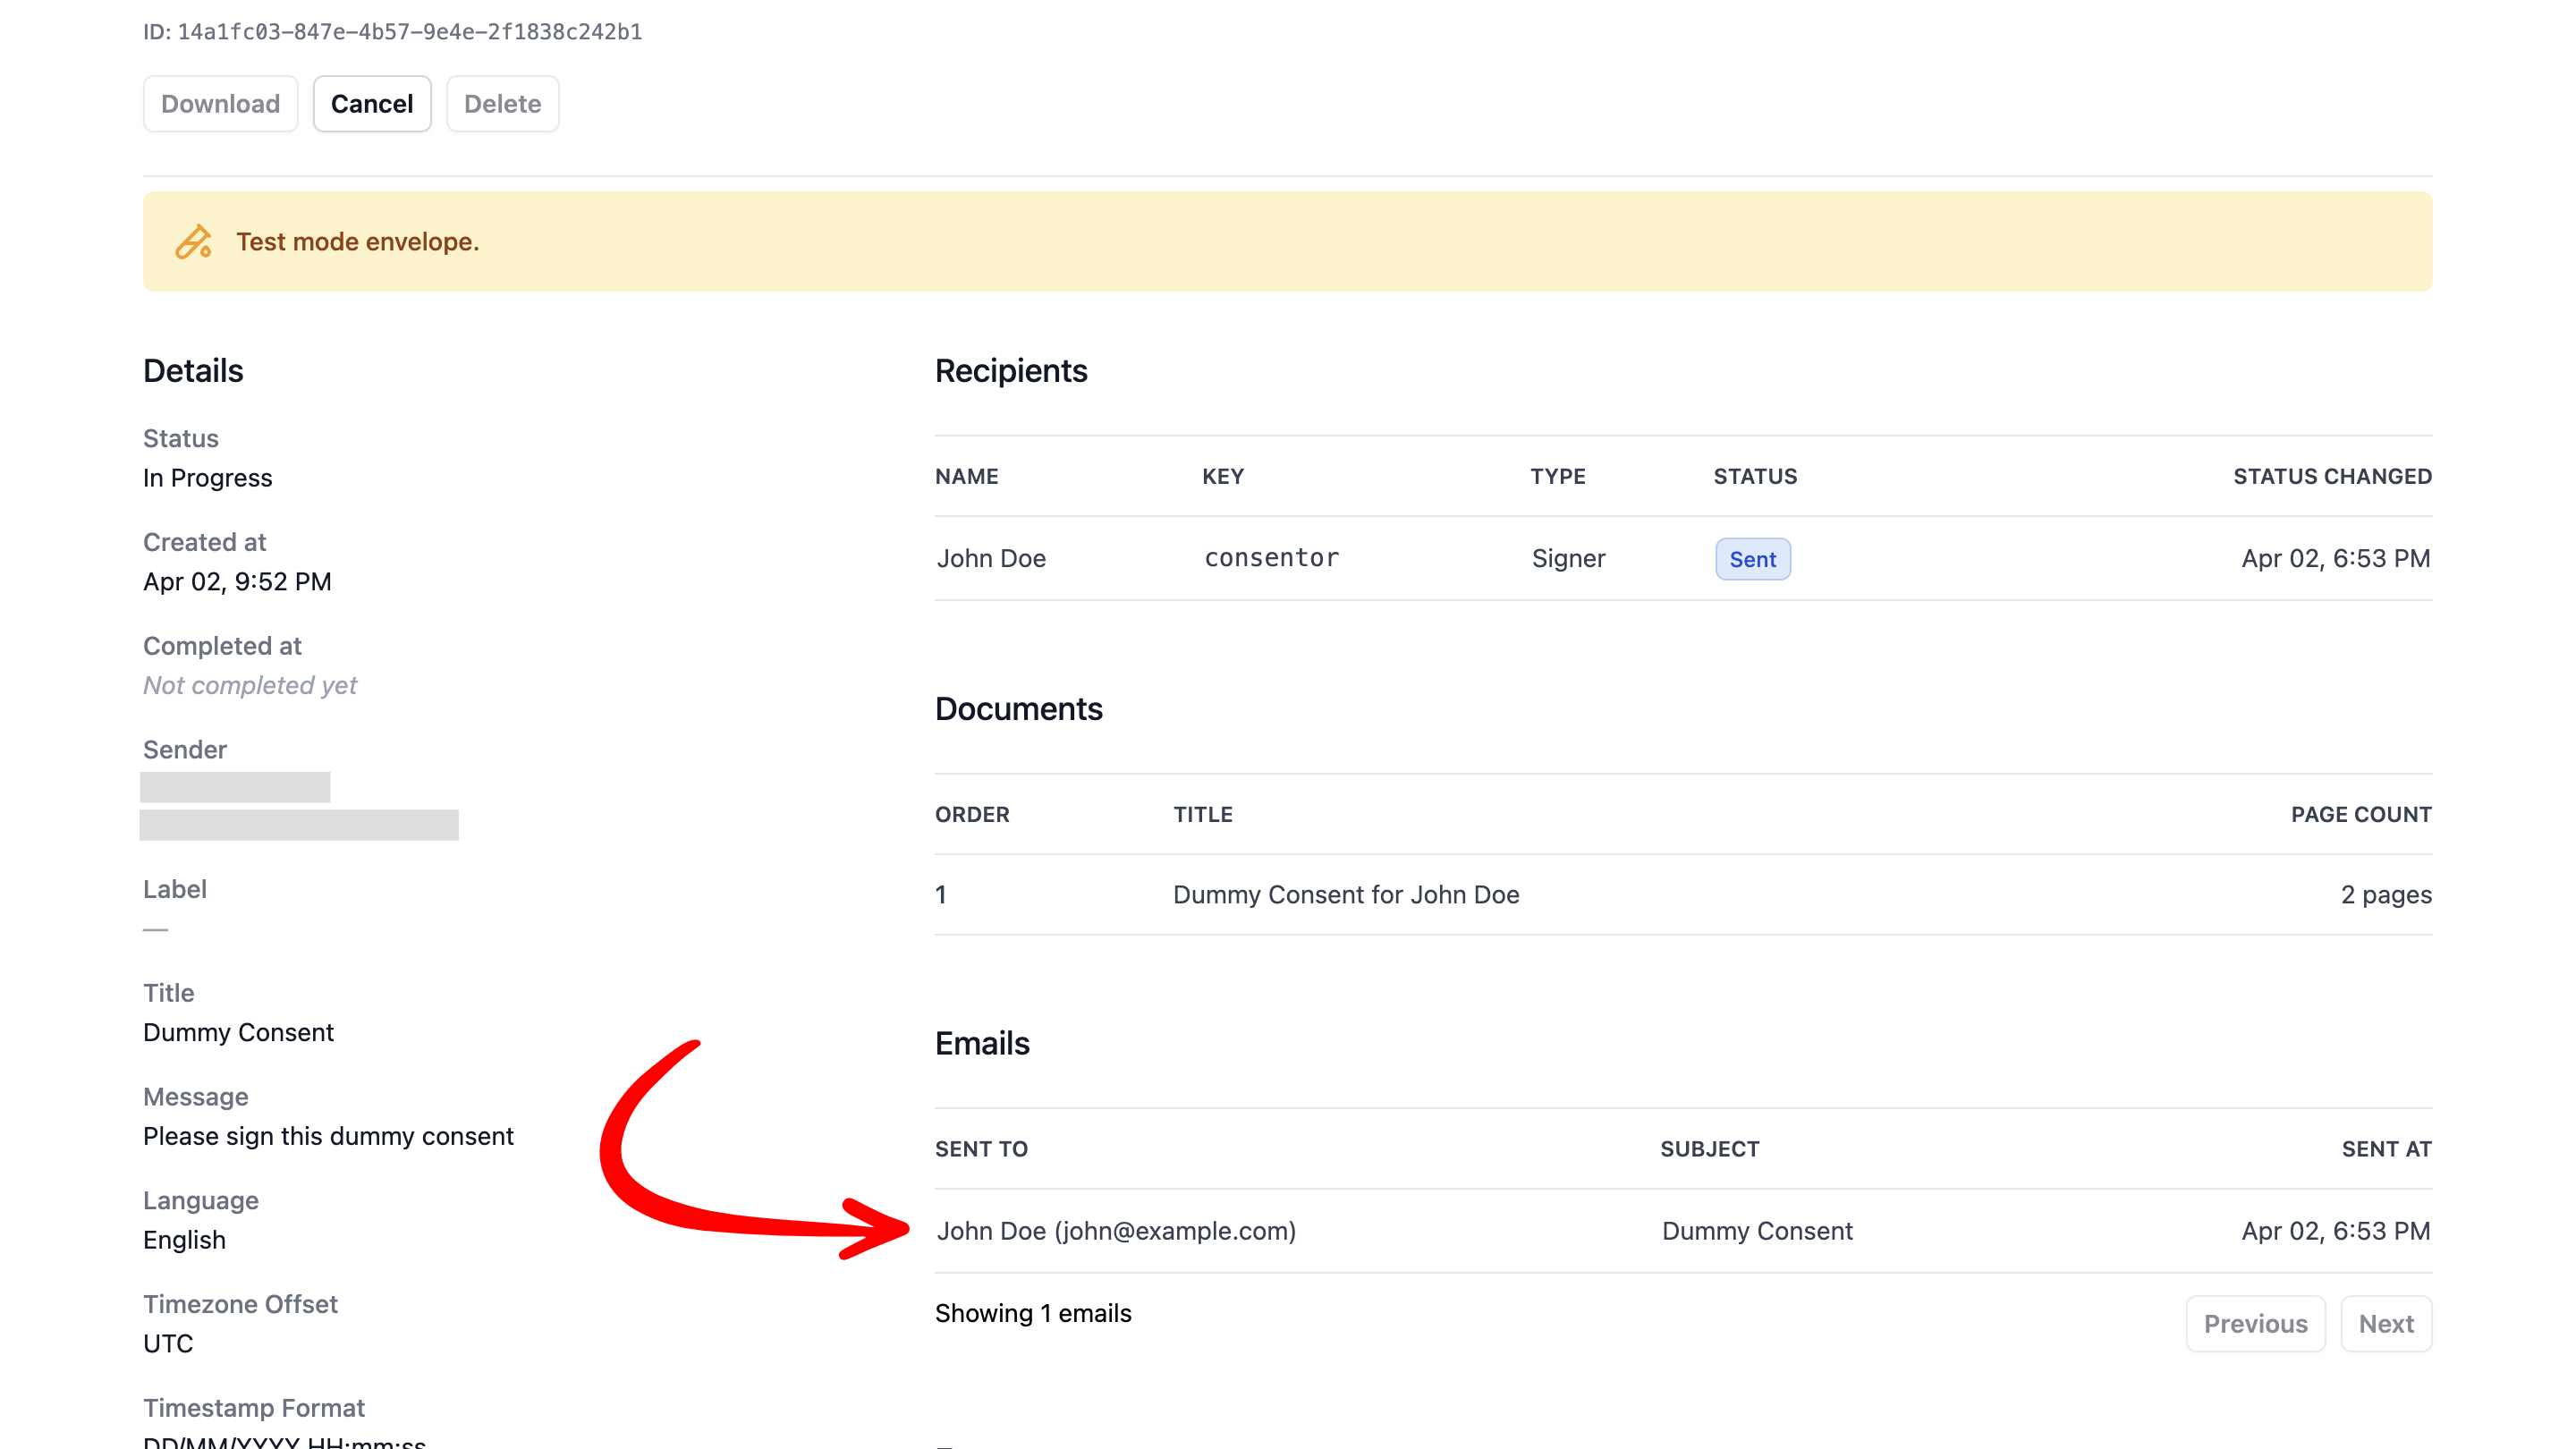Click the In Progress status value

coord(207,478)
